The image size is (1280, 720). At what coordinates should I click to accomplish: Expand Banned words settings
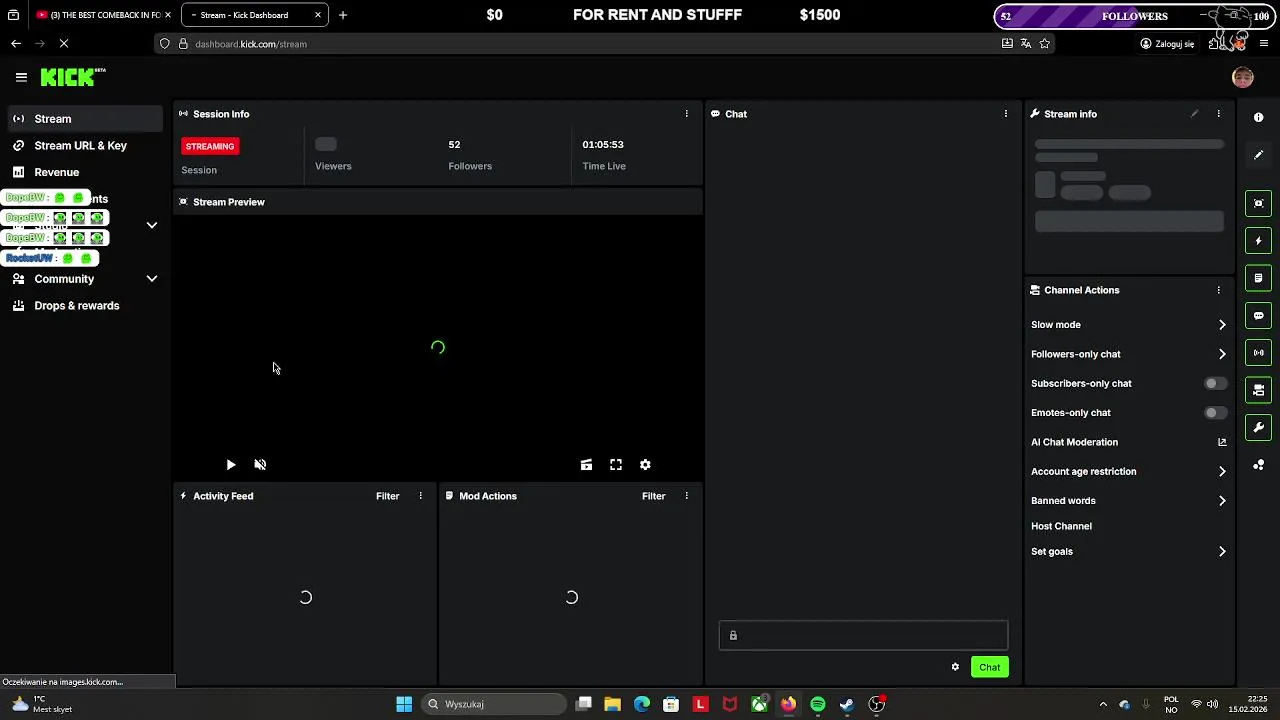pyautogui.click(x=1128, y=501)
